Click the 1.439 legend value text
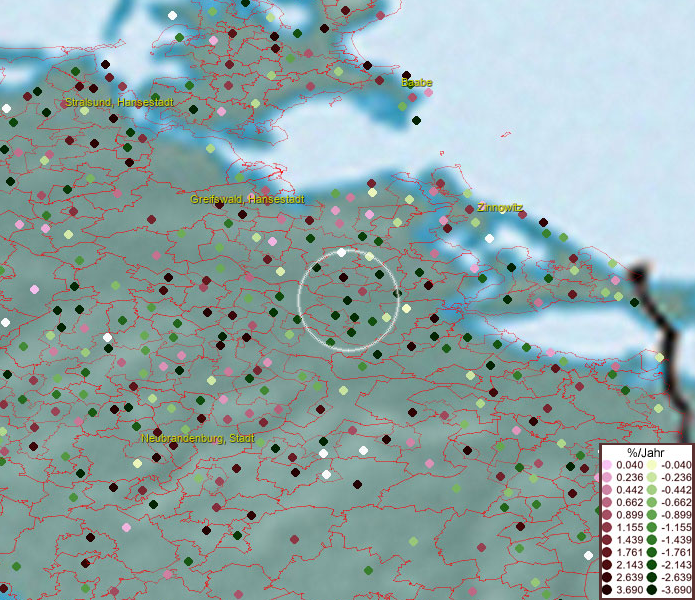Screen dimensions: 695x600 630,540
